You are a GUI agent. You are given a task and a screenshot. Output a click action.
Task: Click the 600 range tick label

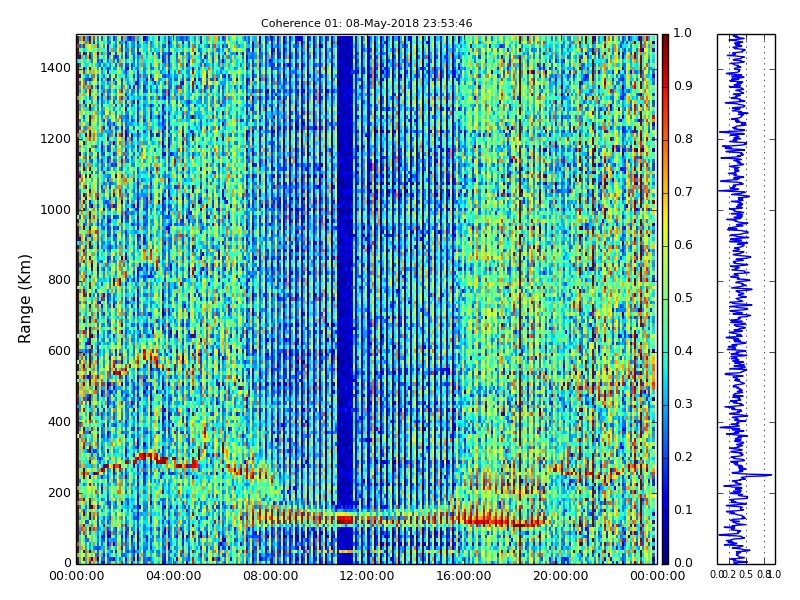pyautogui.click(x=59, y=351)
